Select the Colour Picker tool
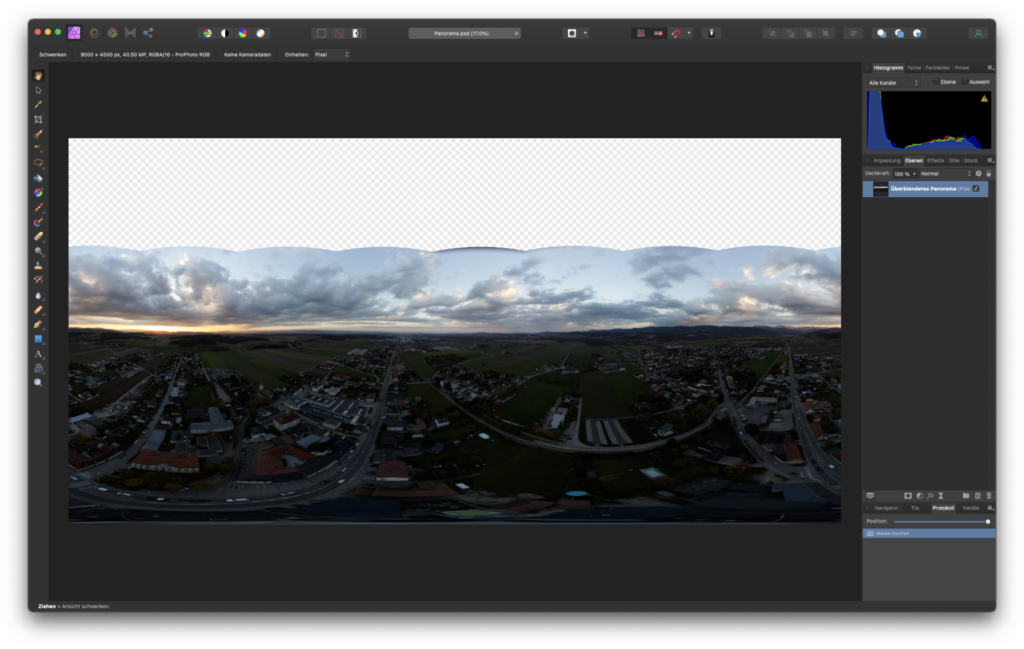1024x649 pixels. click(39, 104)
